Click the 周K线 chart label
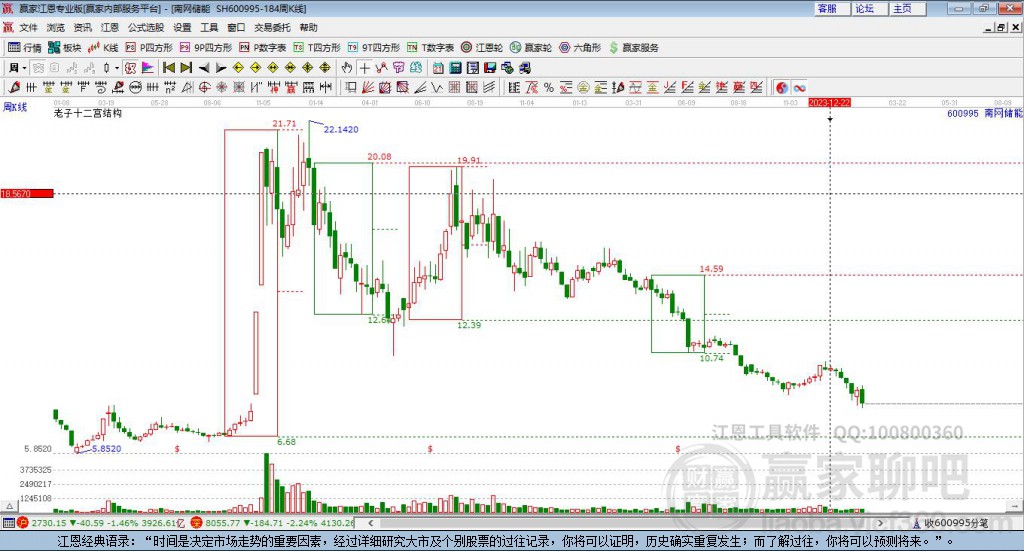 [14, 107]
